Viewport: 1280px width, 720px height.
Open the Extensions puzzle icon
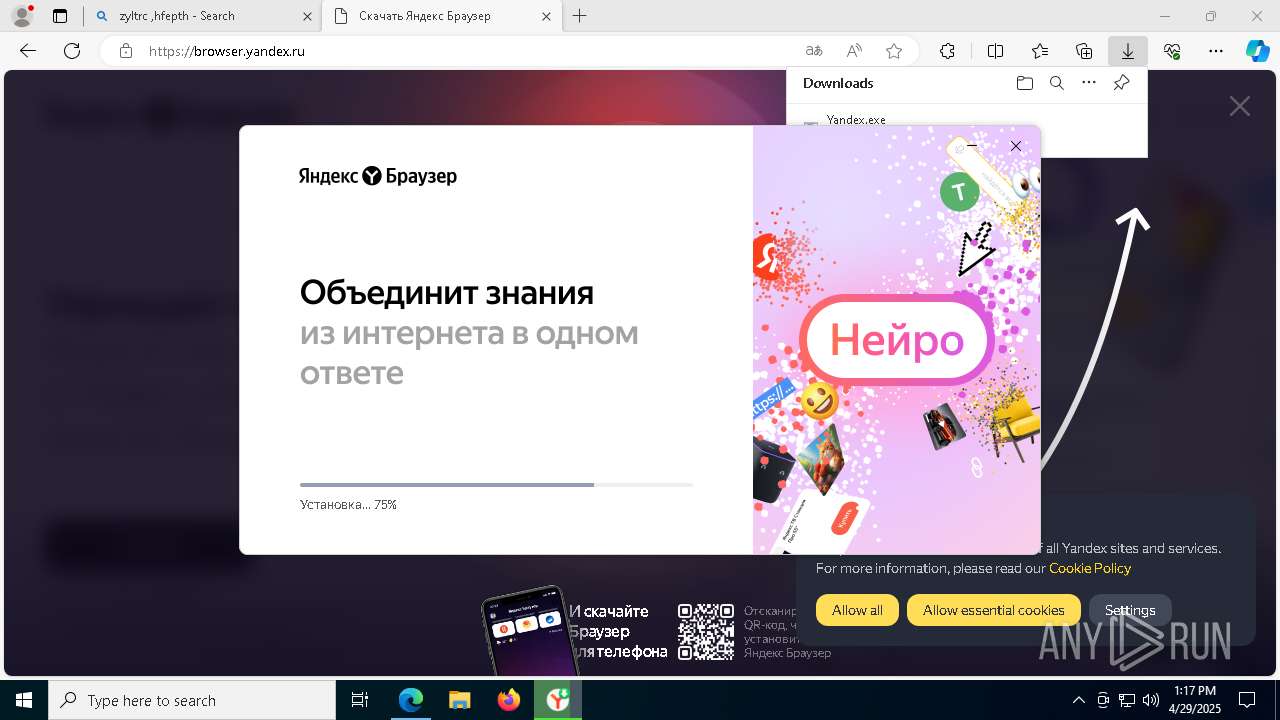coord(947,51)
